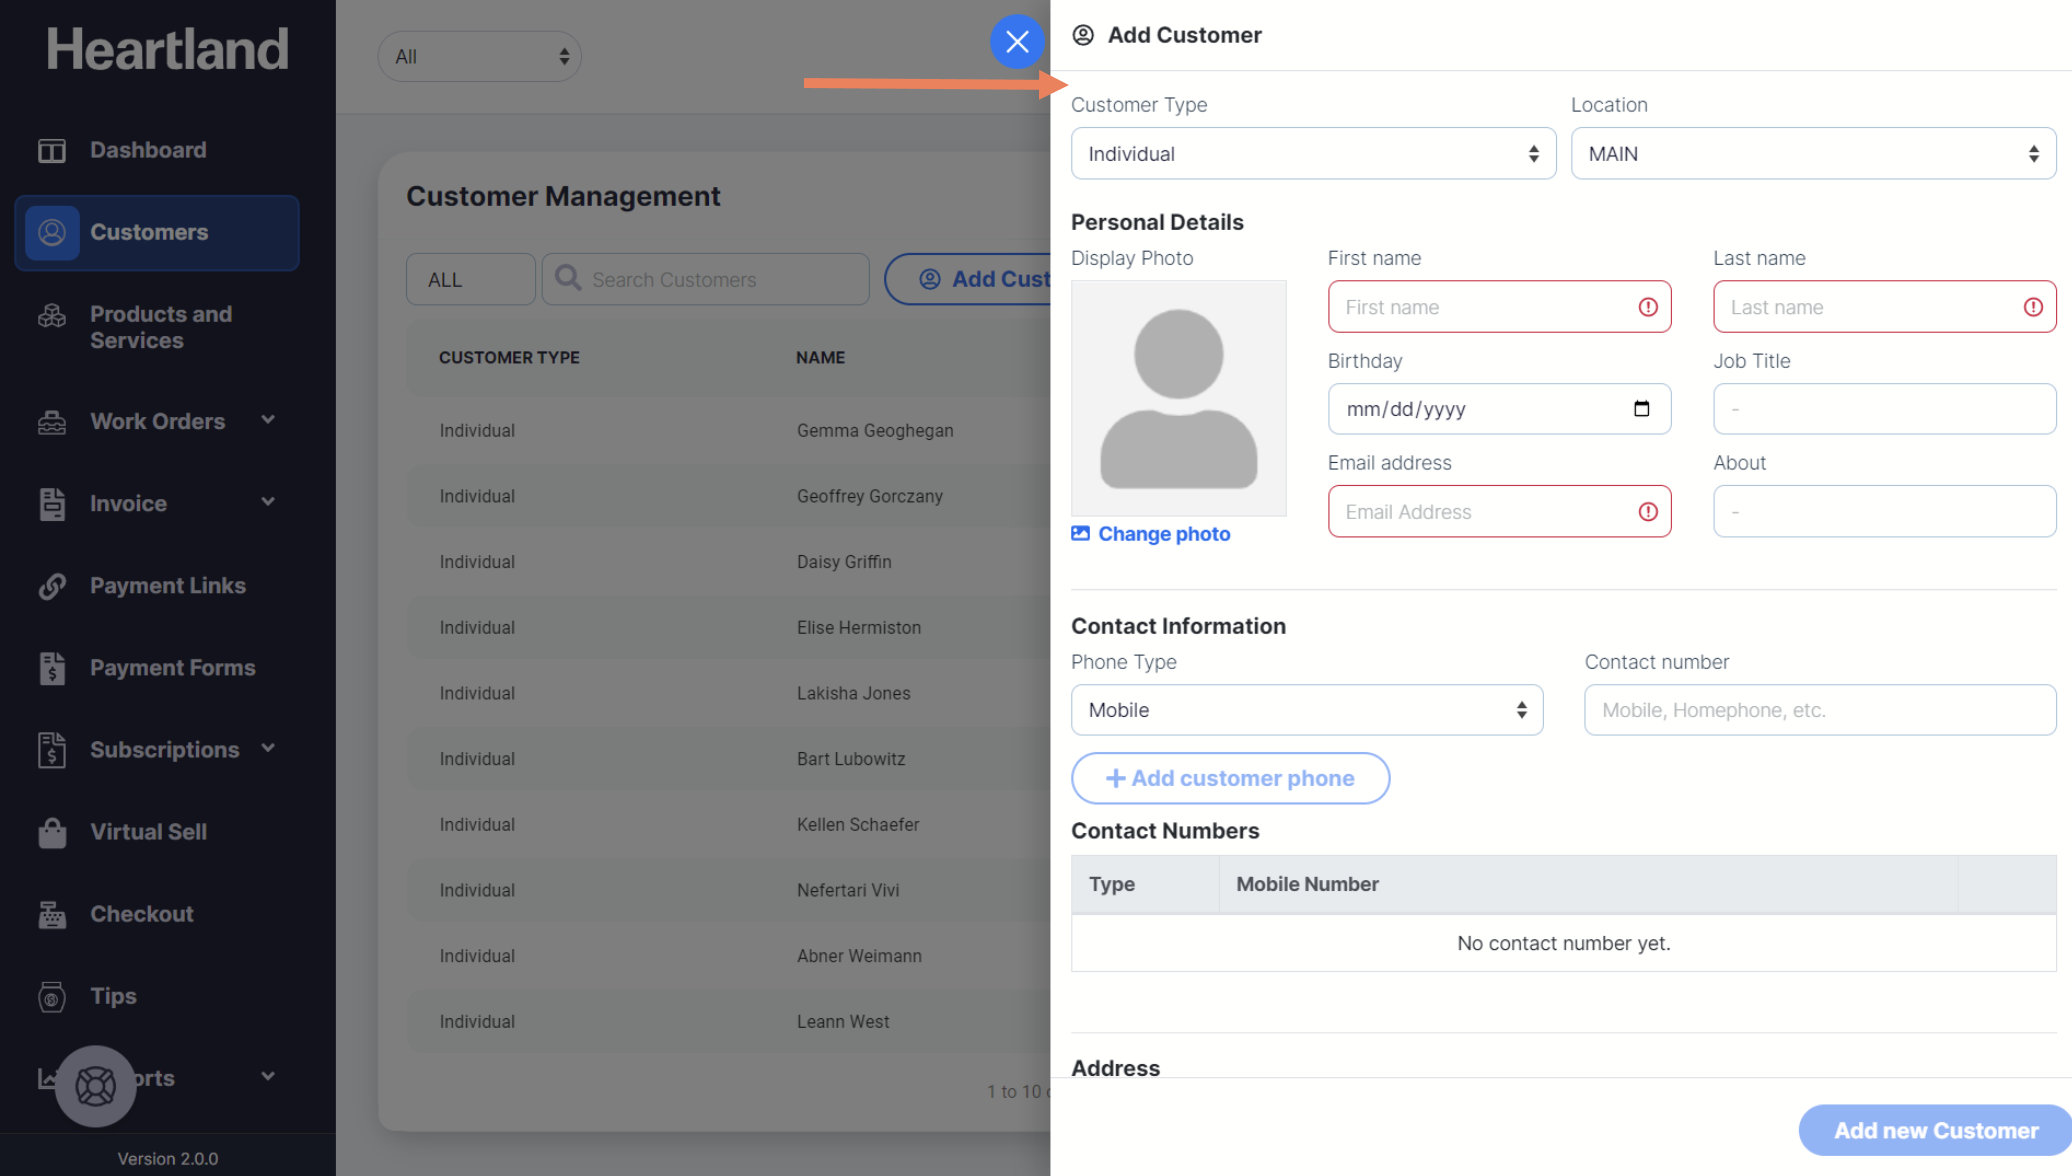
Task: Open the Payment Forms menu item
Action: click(x=172, y=668)
